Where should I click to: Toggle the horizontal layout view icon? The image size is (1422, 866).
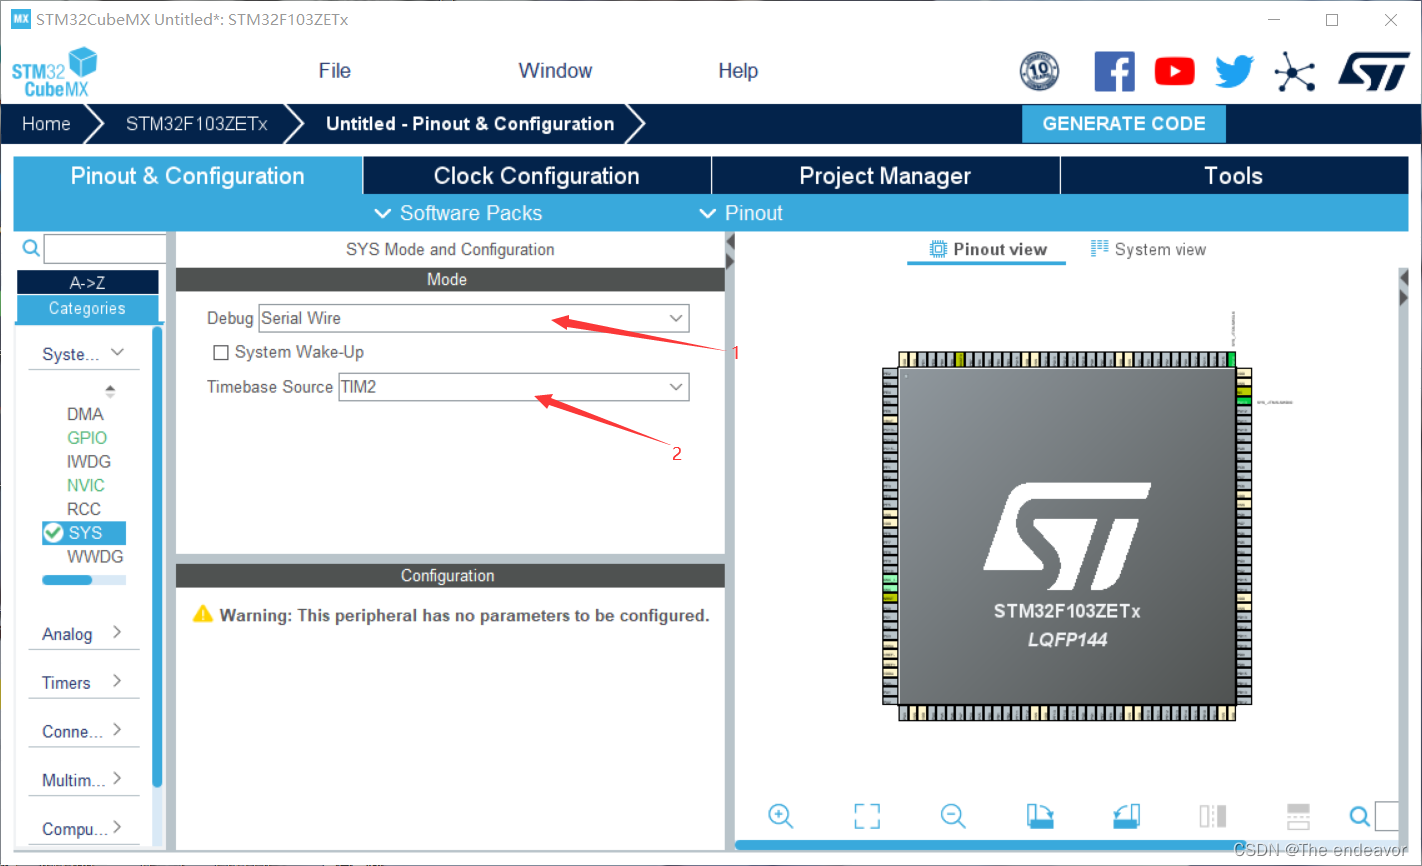pyautogui.click(x=1298, y=816)
